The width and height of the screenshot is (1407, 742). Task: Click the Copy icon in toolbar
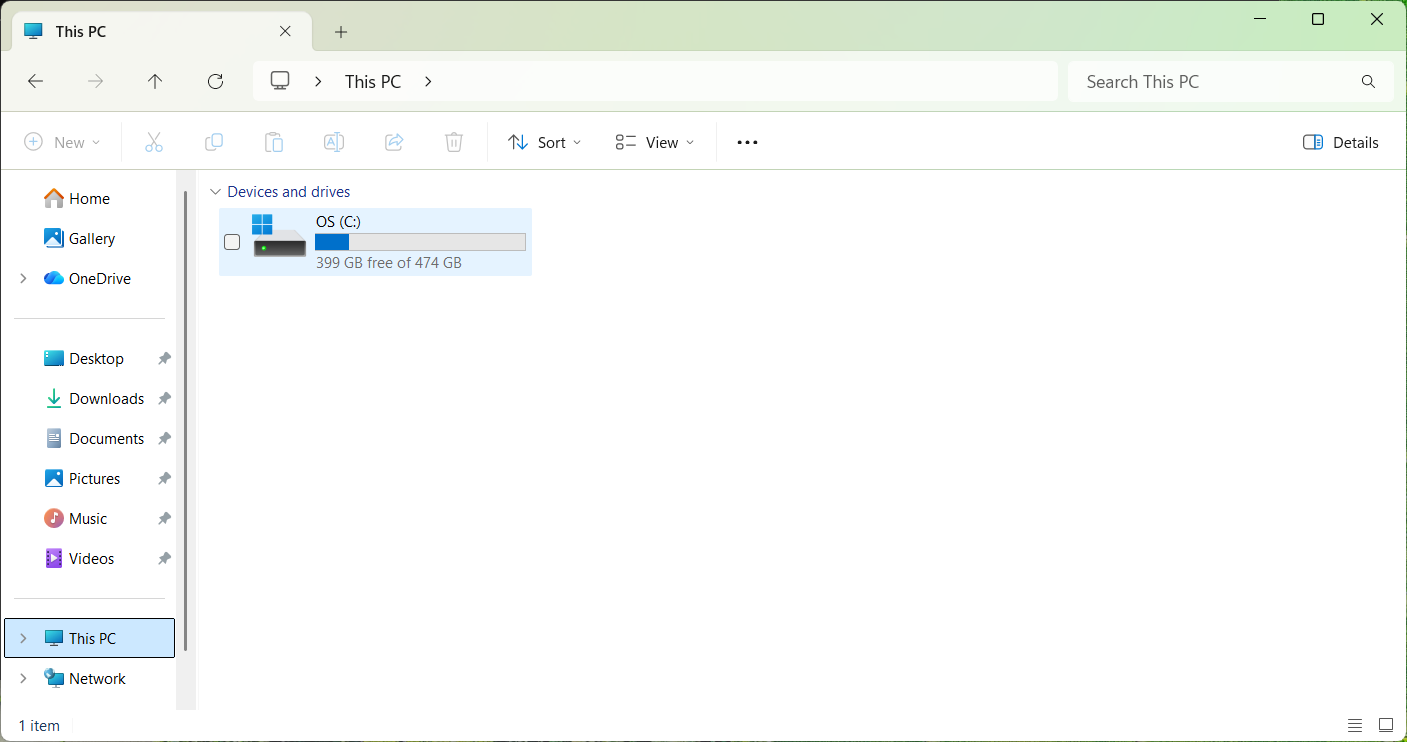(214, 142)
